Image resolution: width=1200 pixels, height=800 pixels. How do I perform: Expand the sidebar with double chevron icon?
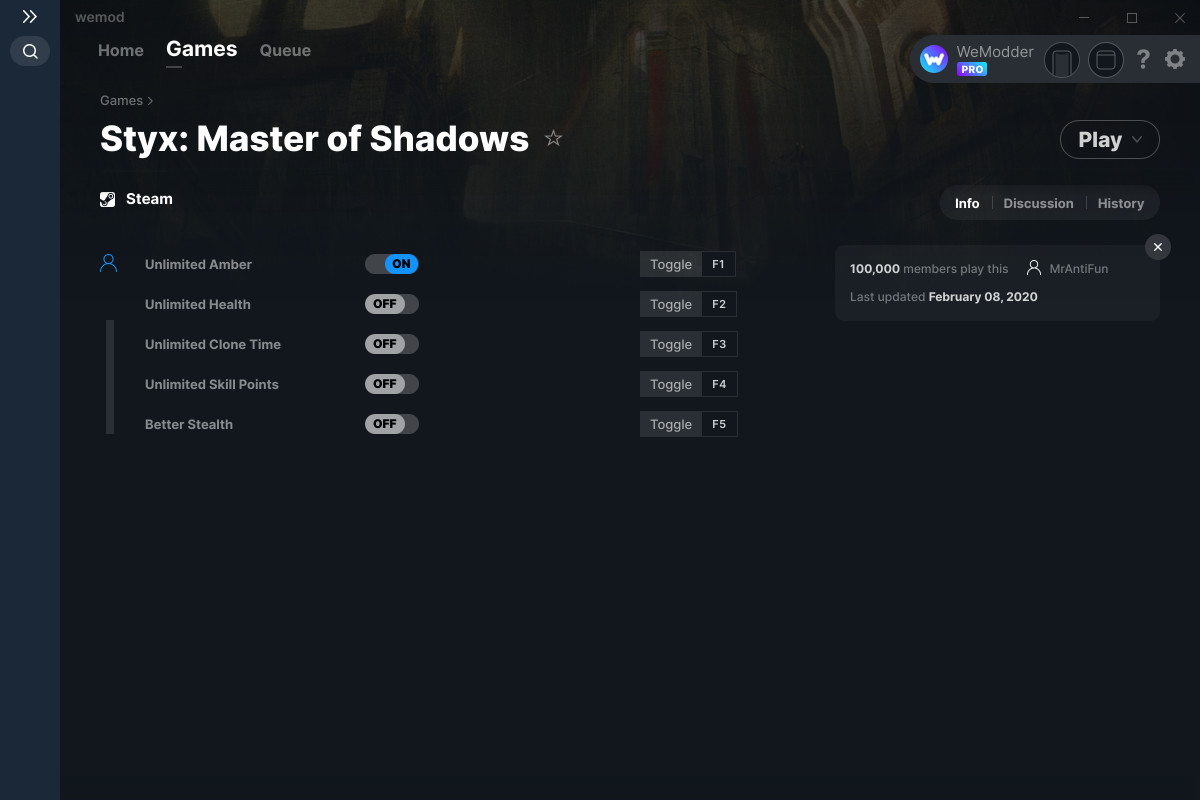click(30, 17)
